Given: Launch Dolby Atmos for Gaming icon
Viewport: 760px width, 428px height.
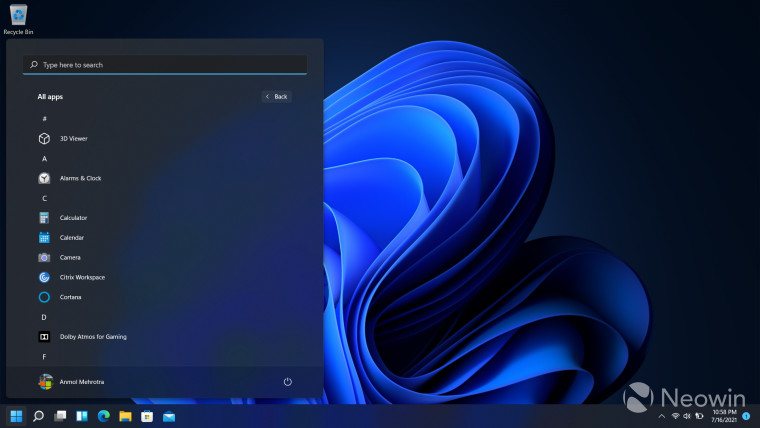Looking at the screenshot, I should tap(44, 336).
